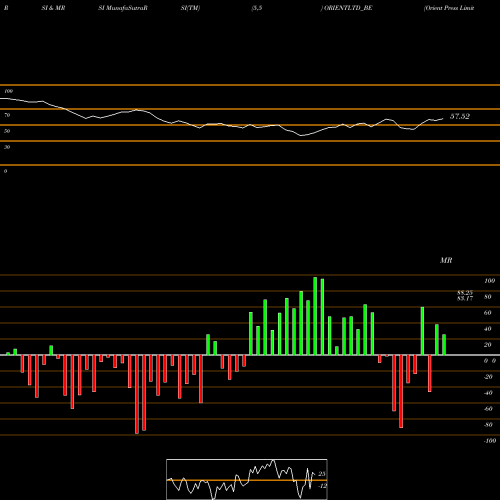Click the 'SI(TM)' header label
Image resolution: width=500 pixels, height=500 pixels.
tap(190, 8)
